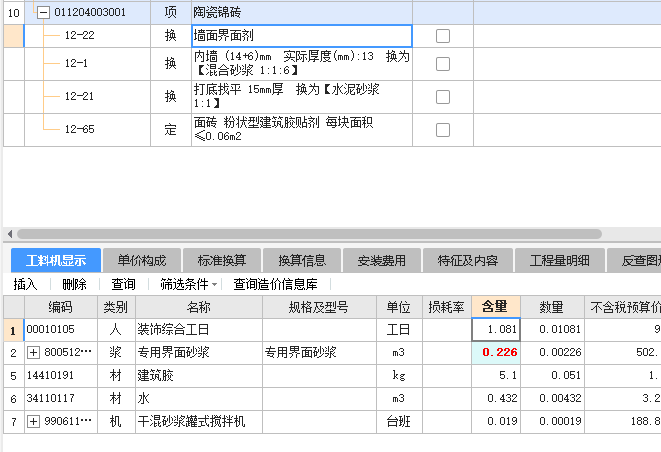The image size is (661, 452).
Task: Click the 单位 column header
Action: 399,307
